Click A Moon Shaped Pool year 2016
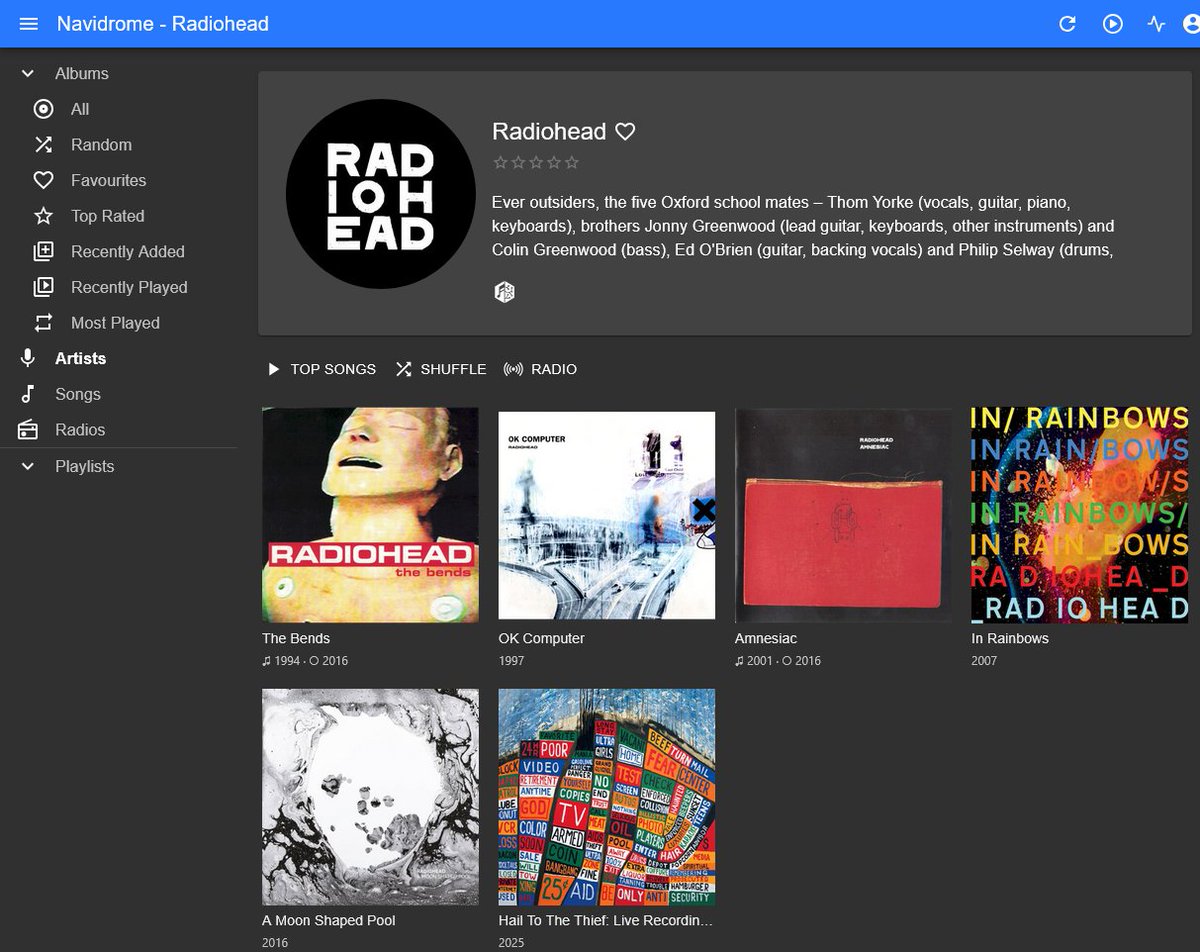 275,943
